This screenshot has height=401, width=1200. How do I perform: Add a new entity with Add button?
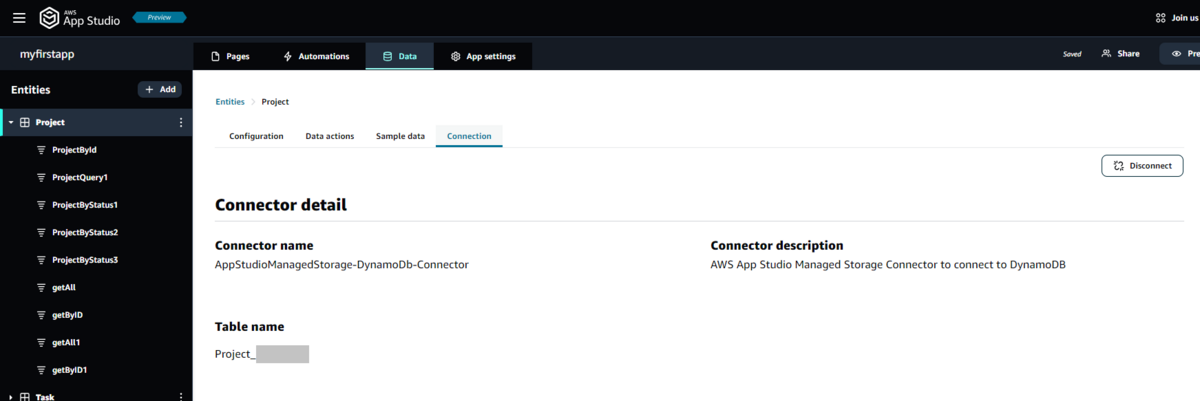tap(159, 89)
